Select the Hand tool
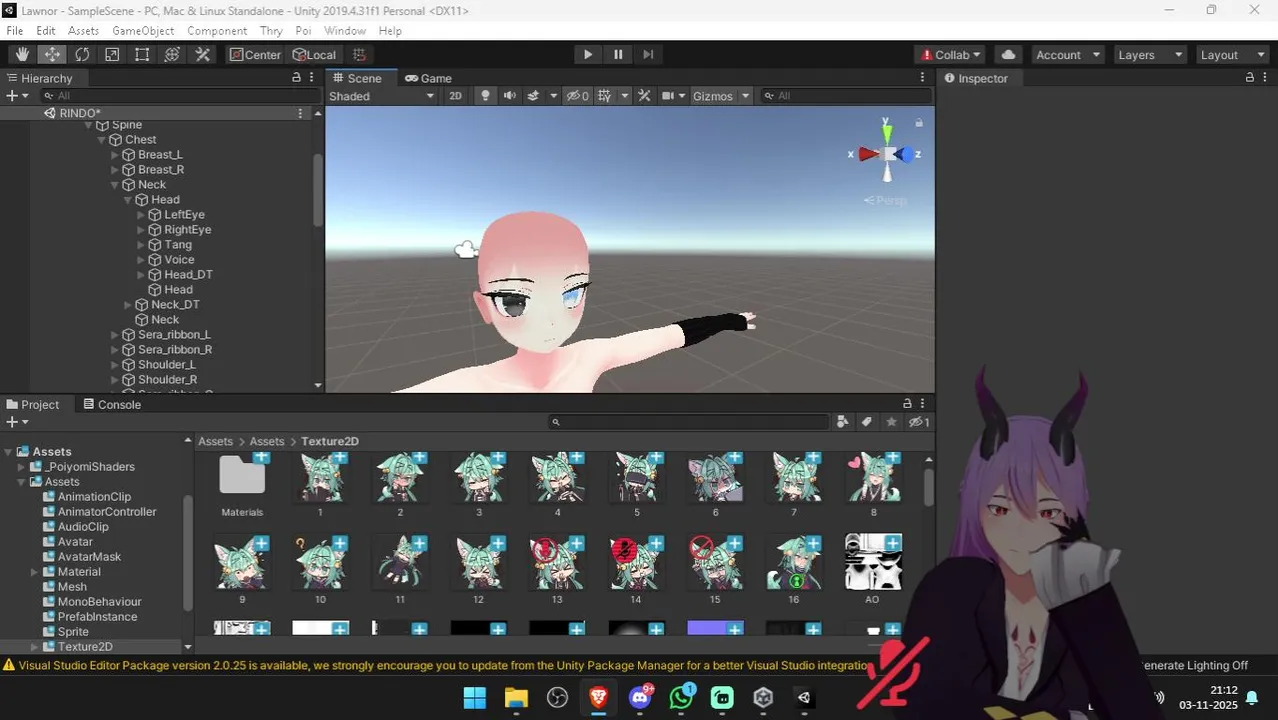The width and height of the screenshot is (1278, 720). (x=22, y=55)
